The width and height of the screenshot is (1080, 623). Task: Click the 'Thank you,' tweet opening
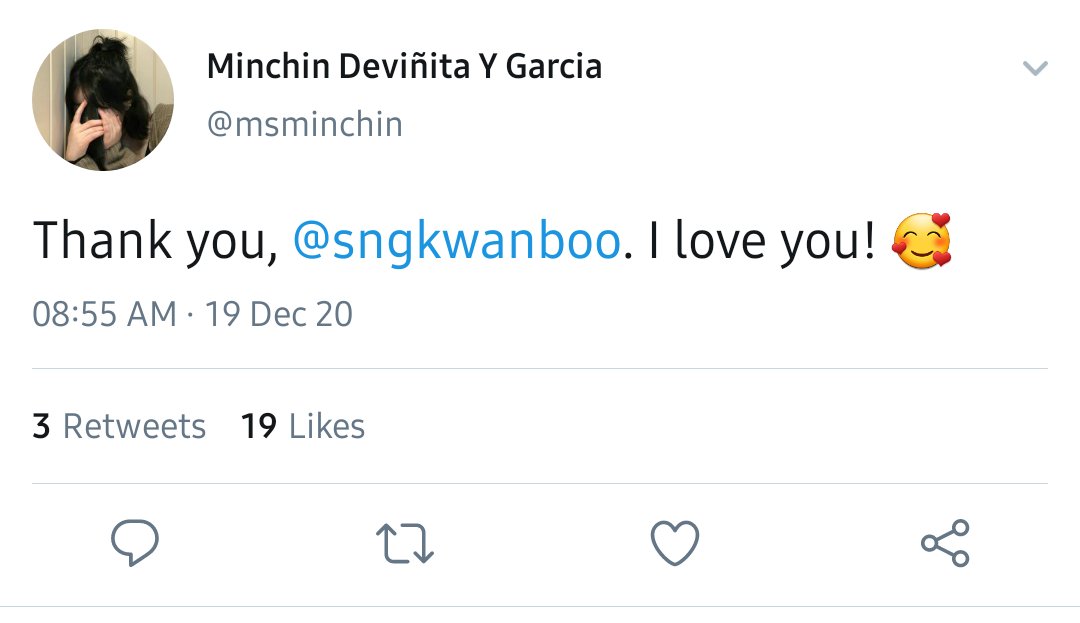point(156,241)
